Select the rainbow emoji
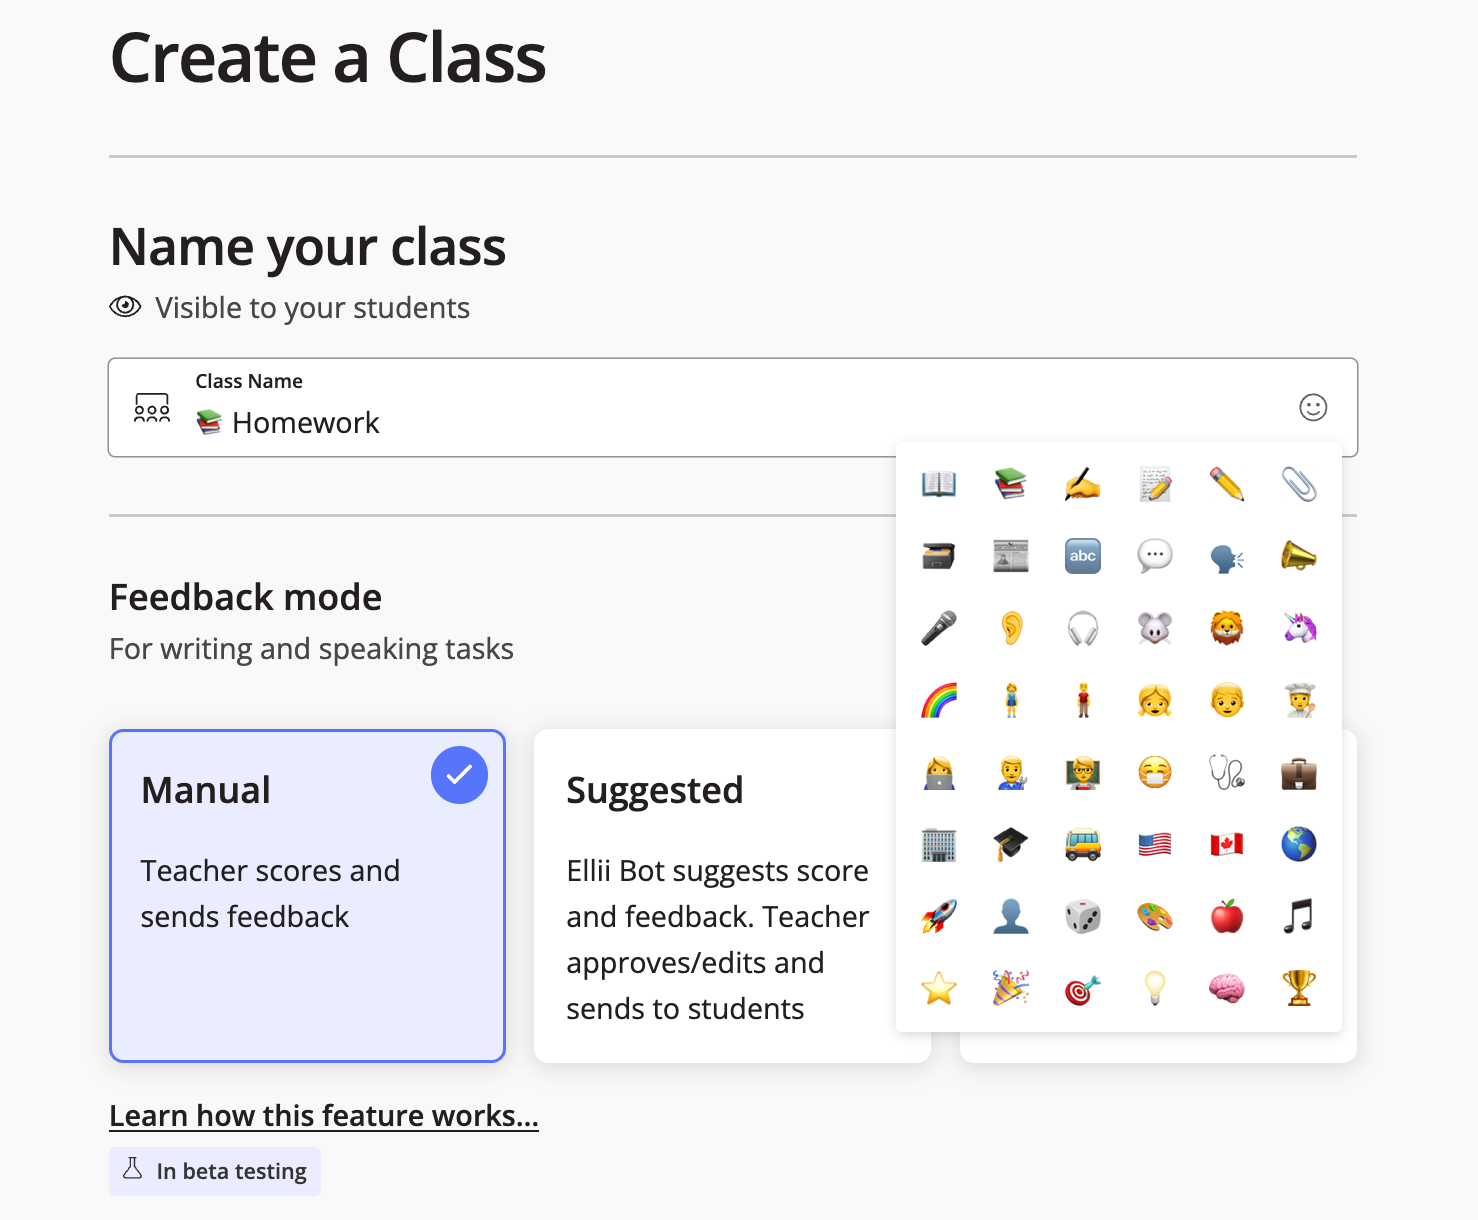This screenshot has height=1220, width=1478. (x=938, y=700)
